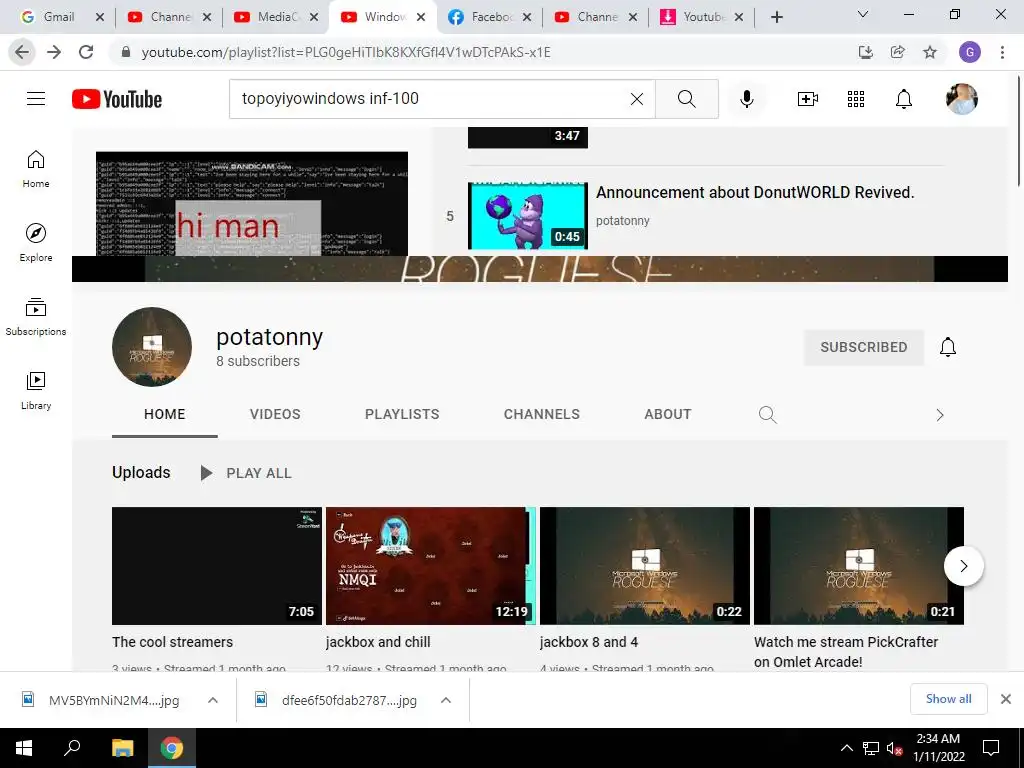Open File Explorer from taskbar
1024x768 pixels.
122,748
